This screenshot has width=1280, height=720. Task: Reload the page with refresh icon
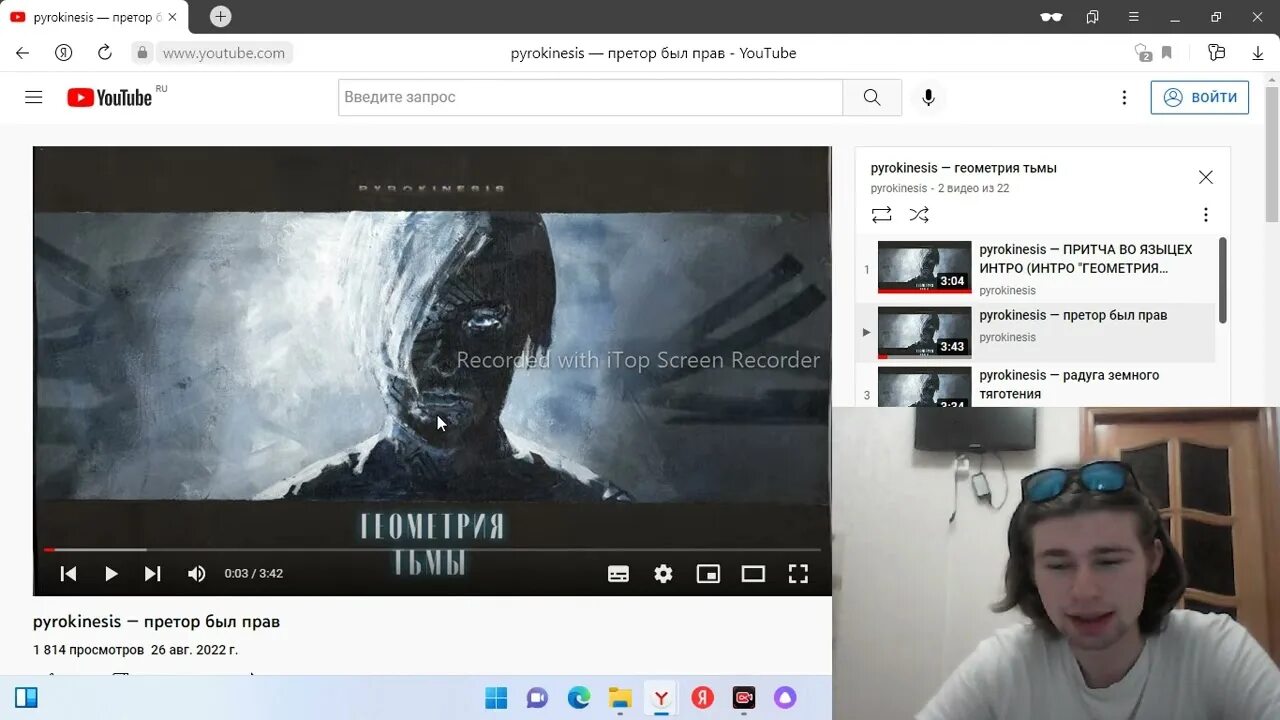pyautogui.click(x=105, y=53)
